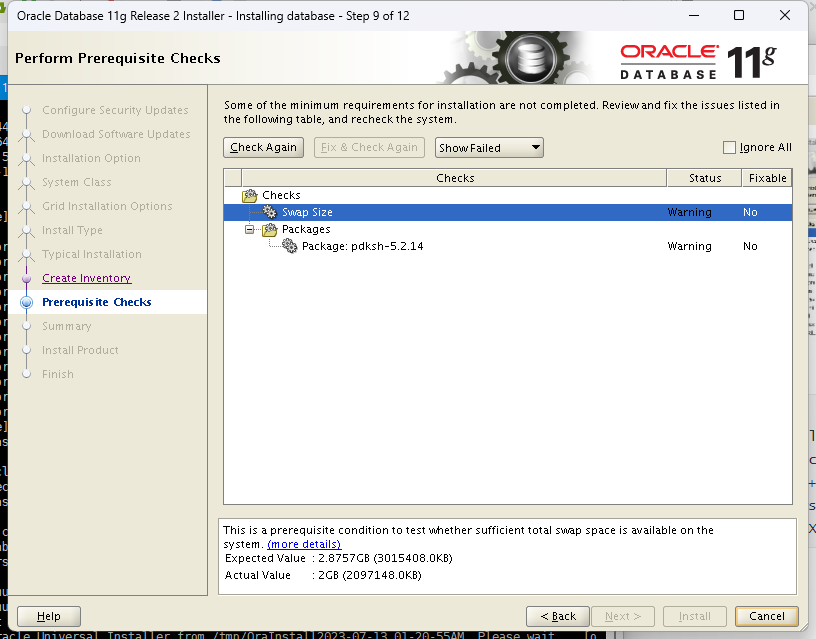Tick the Ignore All checkbox

(729, 147)
